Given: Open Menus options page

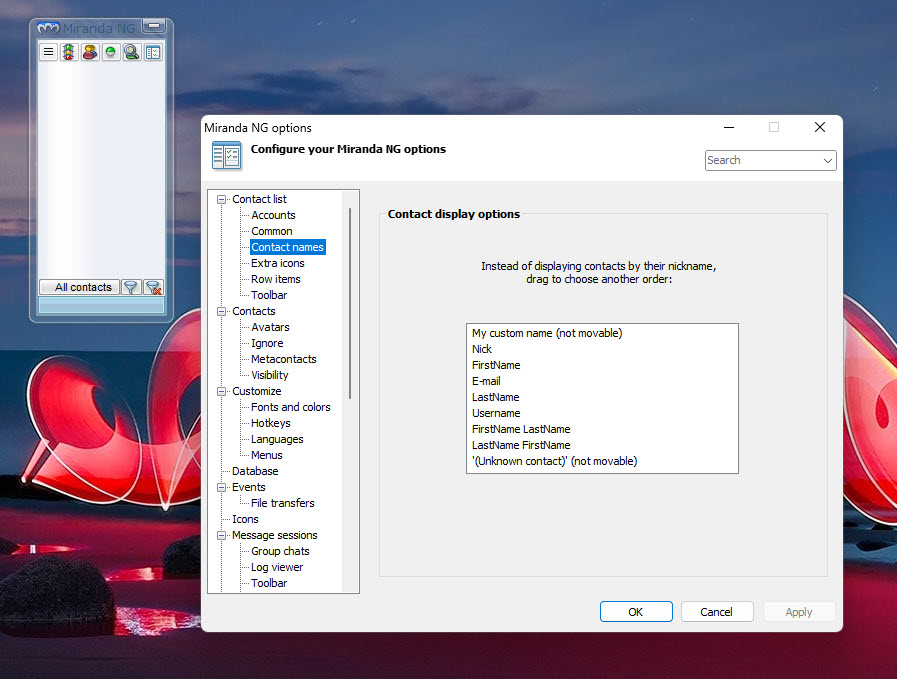Looking at the screenshot, I should point(267,455).
